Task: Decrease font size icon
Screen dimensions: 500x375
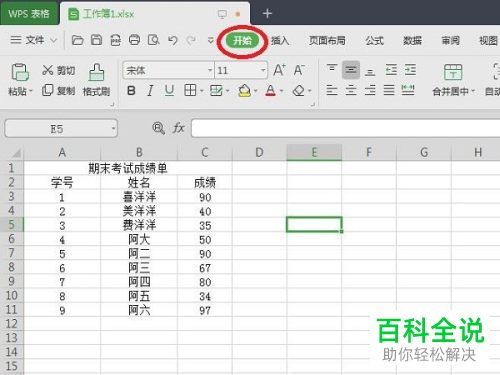Action: [x=299, y=70]
